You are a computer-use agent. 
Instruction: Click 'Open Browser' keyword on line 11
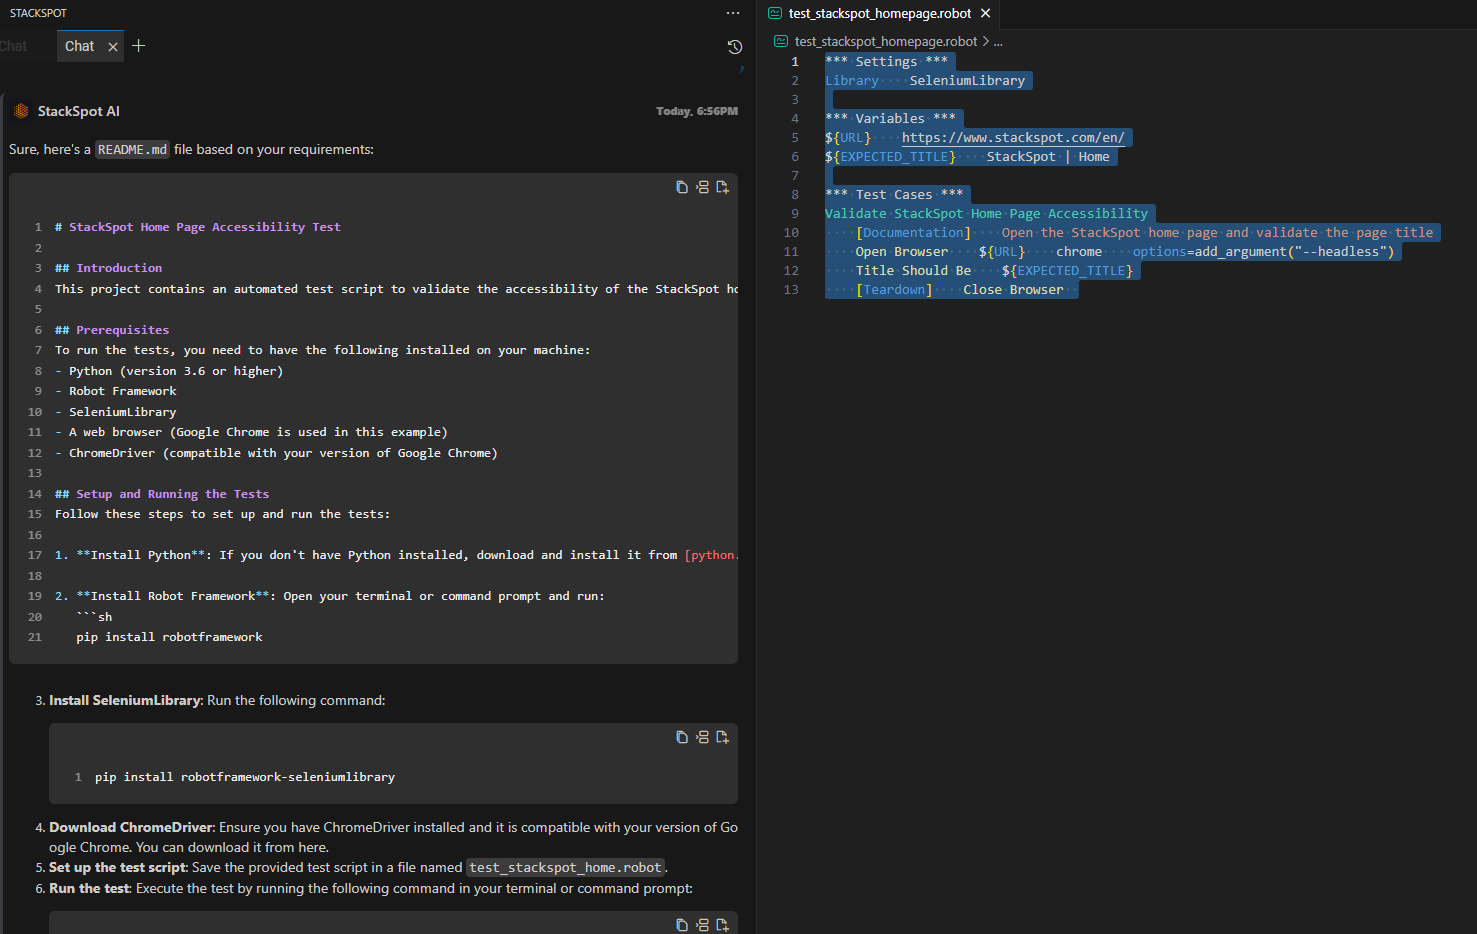(901, 252)
